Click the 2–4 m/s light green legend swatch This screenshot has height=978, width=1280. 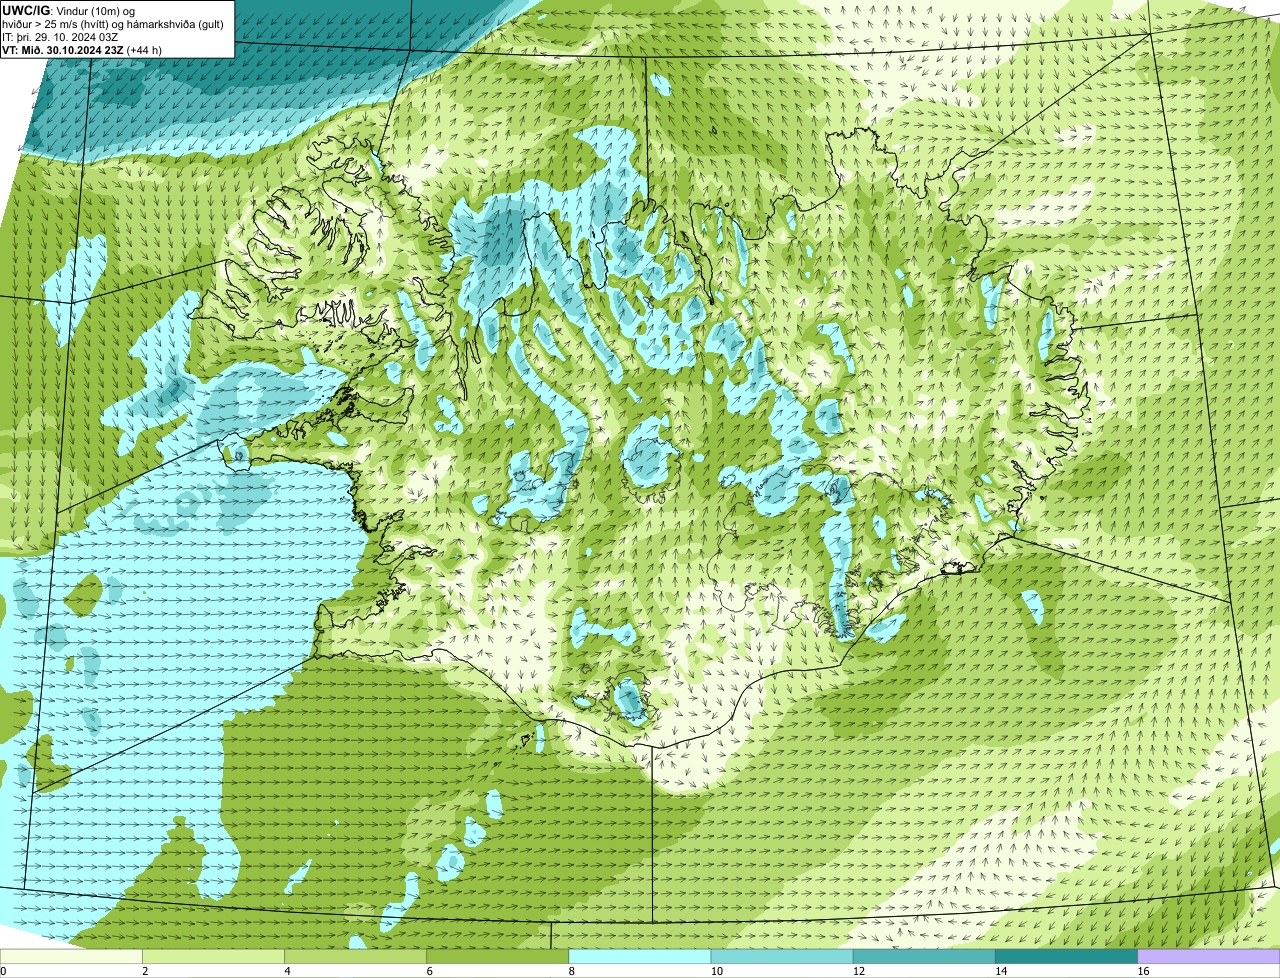(x=213, y=957)
